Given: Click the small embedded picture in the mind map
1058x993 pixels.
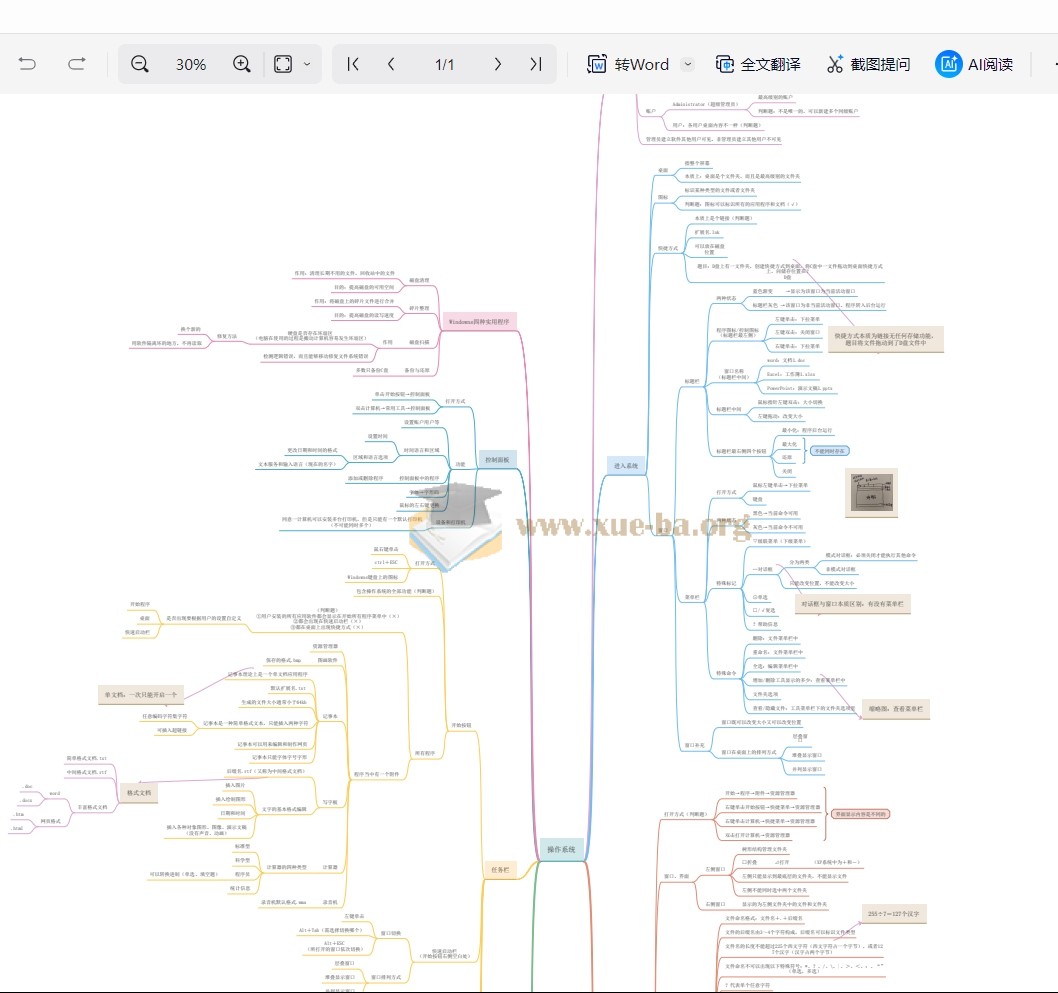Looking at the screenshot, I should (870, 492).
